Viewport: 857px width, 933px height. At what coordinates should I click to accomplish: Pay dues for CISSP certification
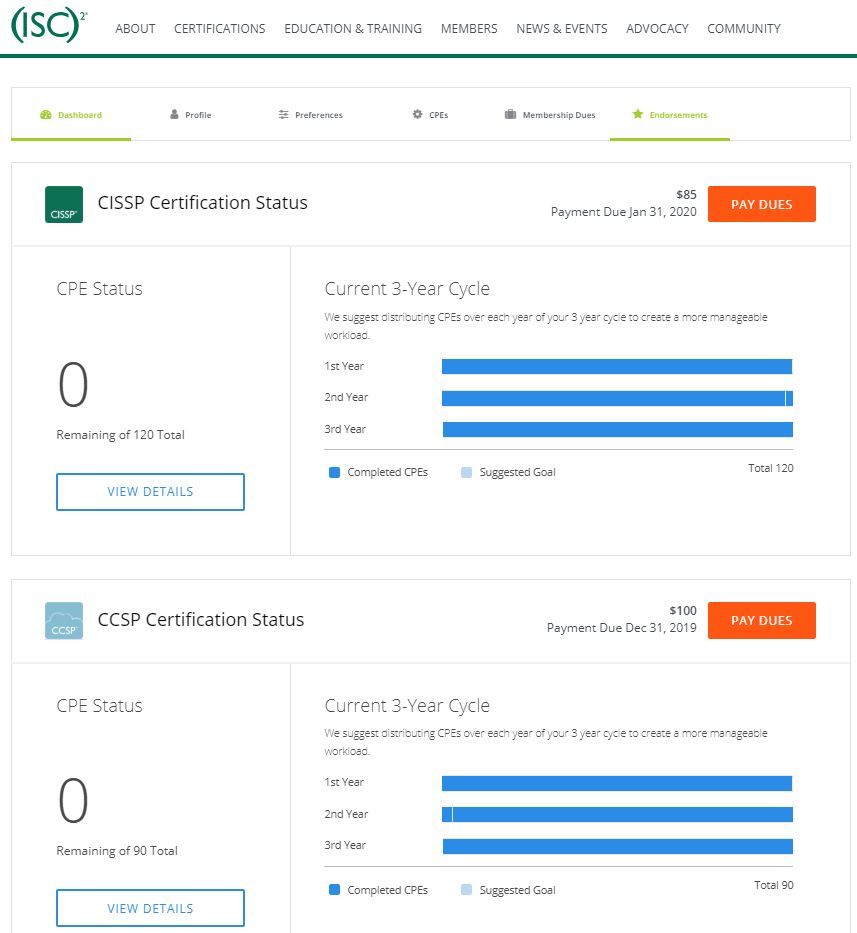tap(761, 204)
